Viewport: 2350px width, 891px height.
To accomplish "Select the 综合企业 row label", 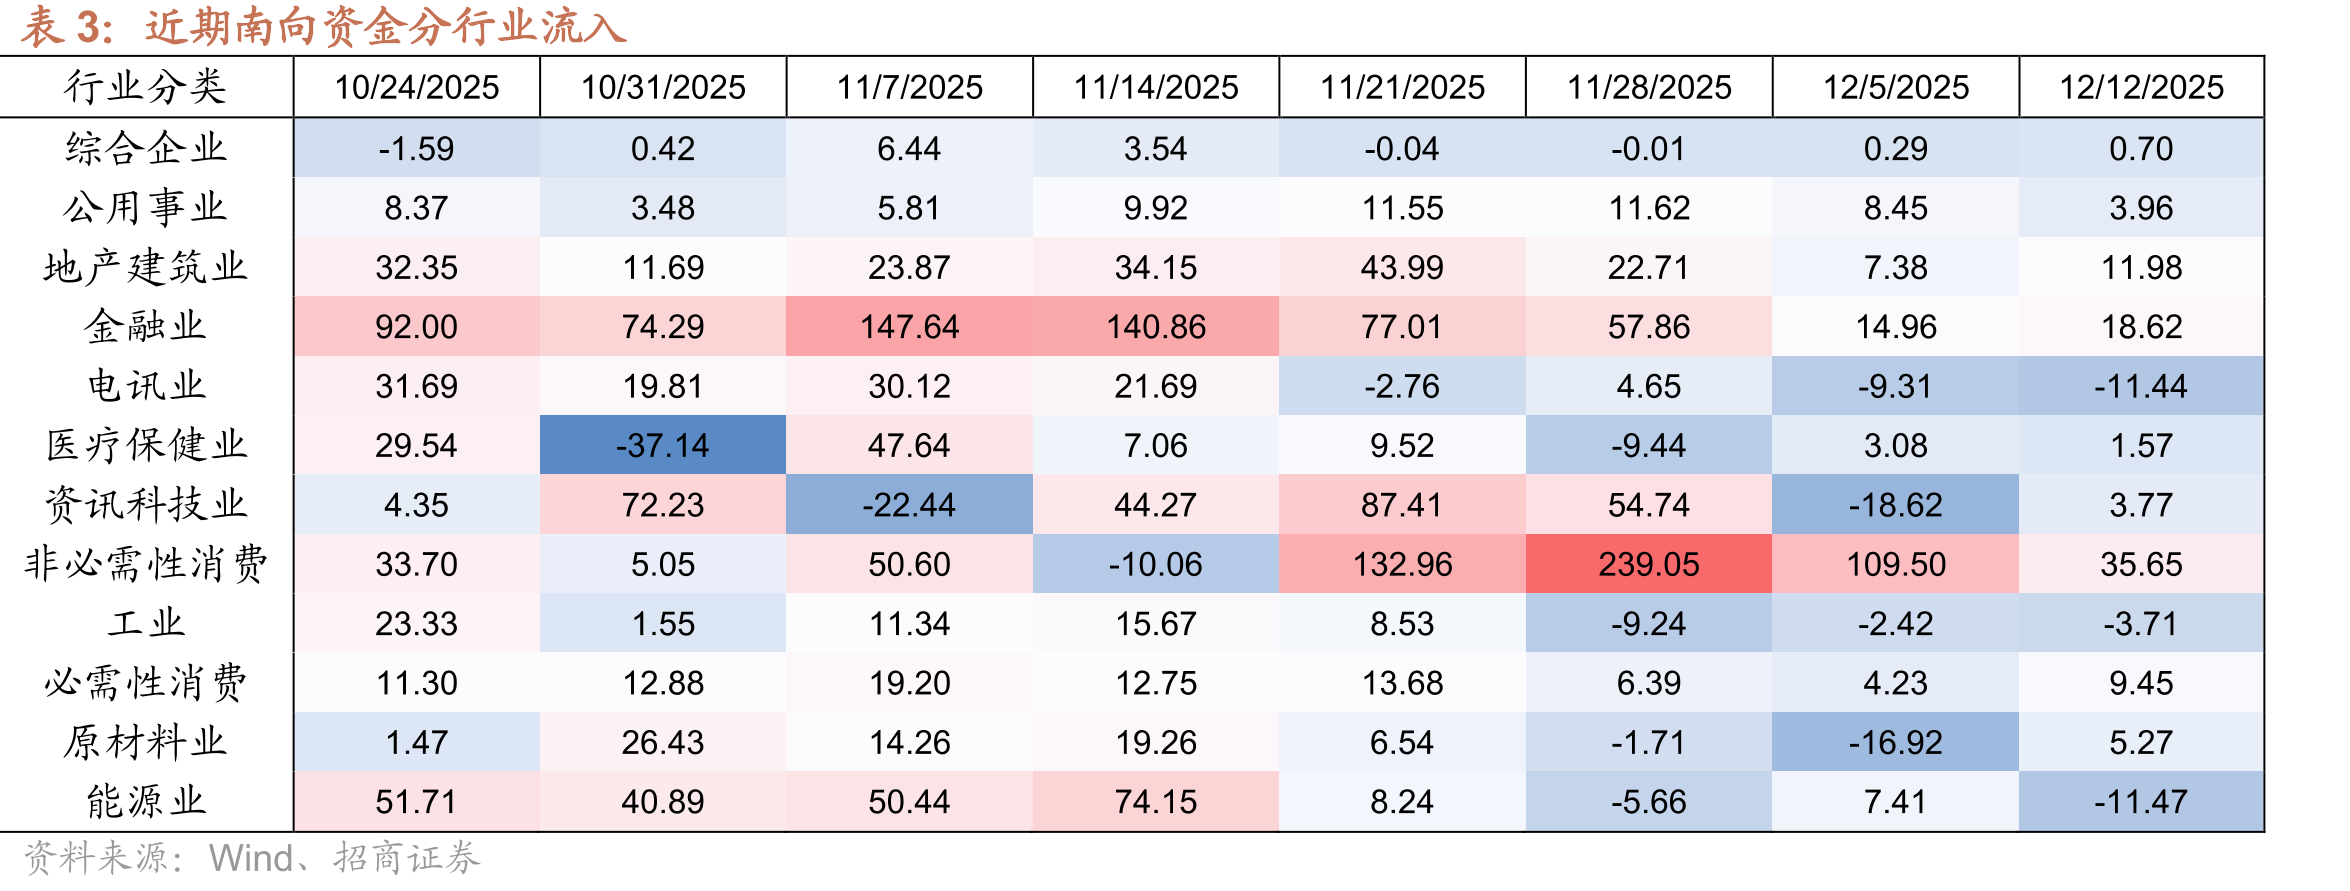I will (x=146, y=148).
